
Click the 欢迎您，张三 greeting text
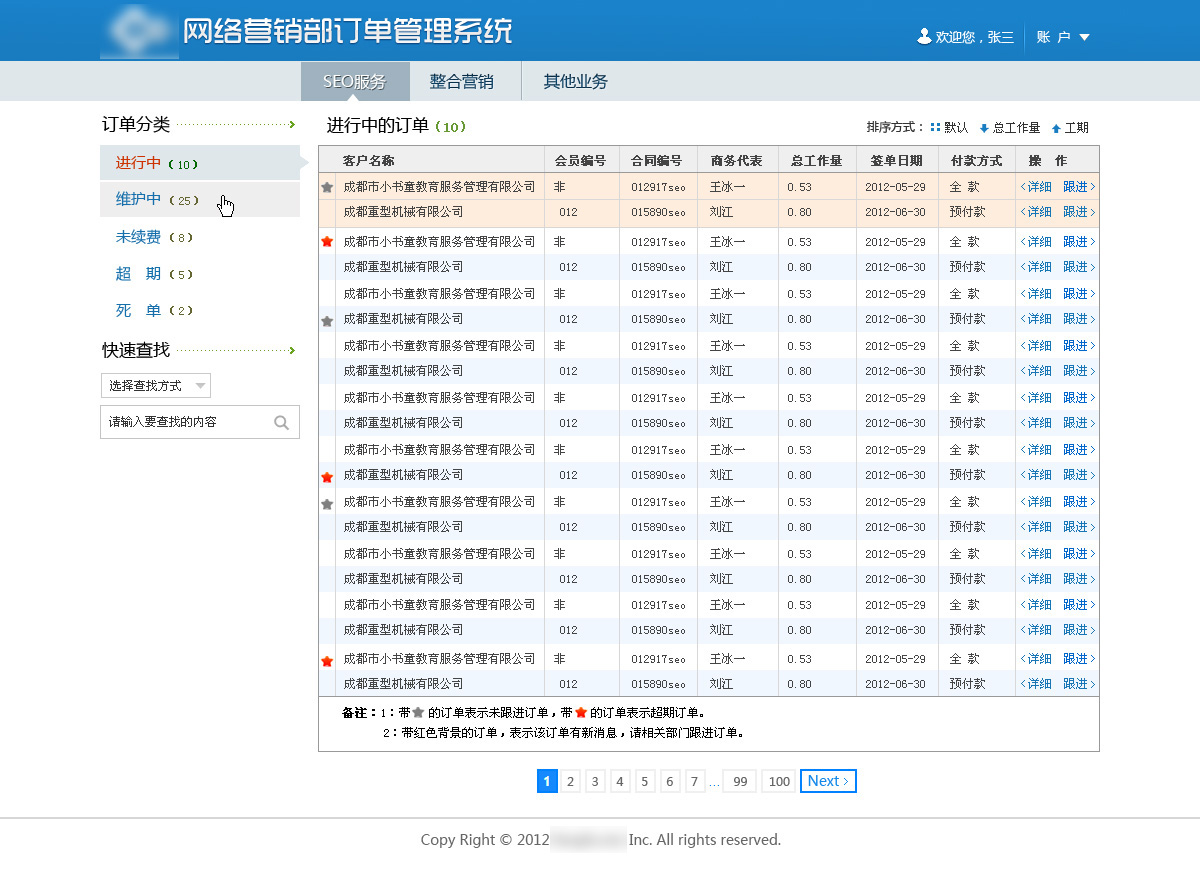tap(975, 37)
